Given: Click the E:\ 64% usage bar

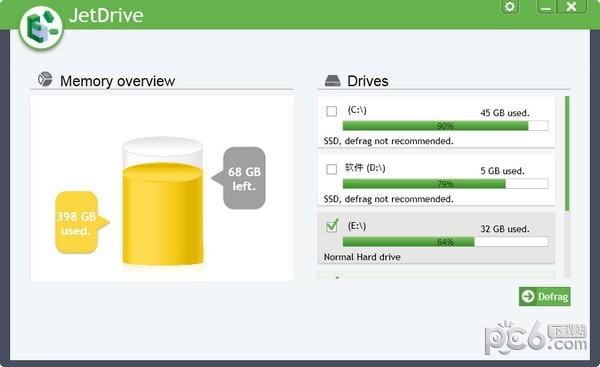Looking at the screenshot, I should tap(445, 241).
